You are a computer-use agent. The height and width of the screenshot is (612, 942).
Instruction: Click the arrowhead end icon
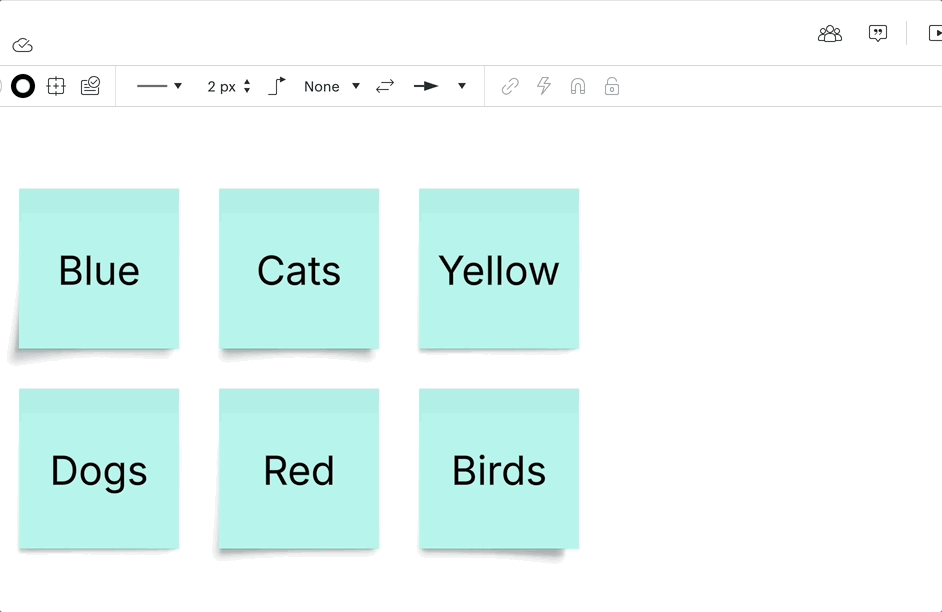[427, 86]
